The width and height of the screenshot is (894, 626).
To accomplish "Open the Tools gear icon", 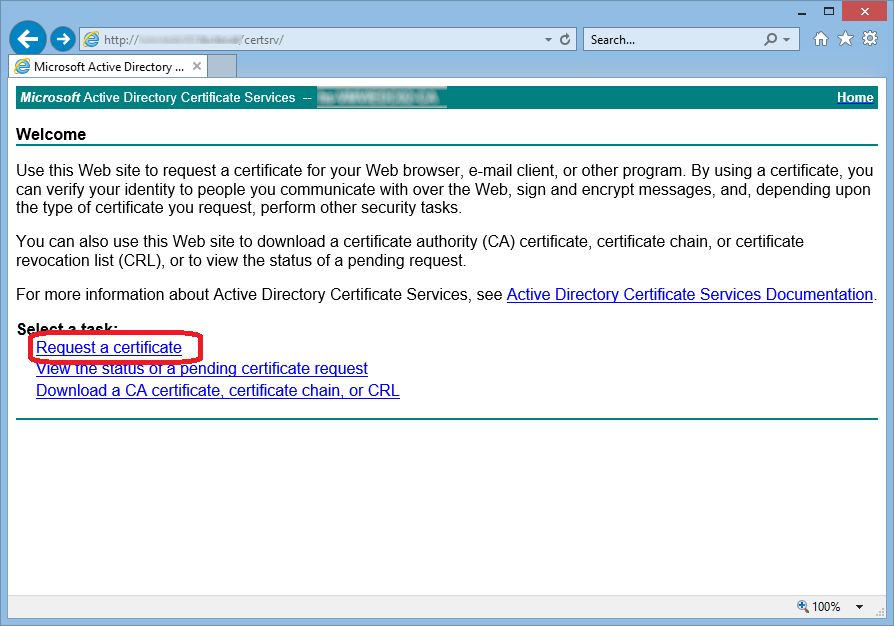I will click(869, 39).
